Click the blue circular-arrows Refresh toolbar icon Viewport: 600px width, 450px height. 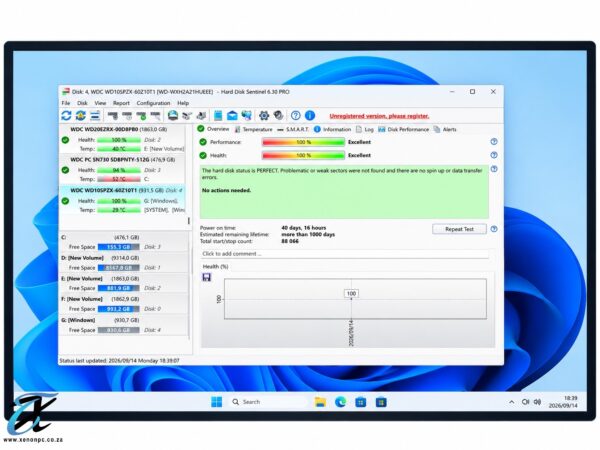pos(66,115)
